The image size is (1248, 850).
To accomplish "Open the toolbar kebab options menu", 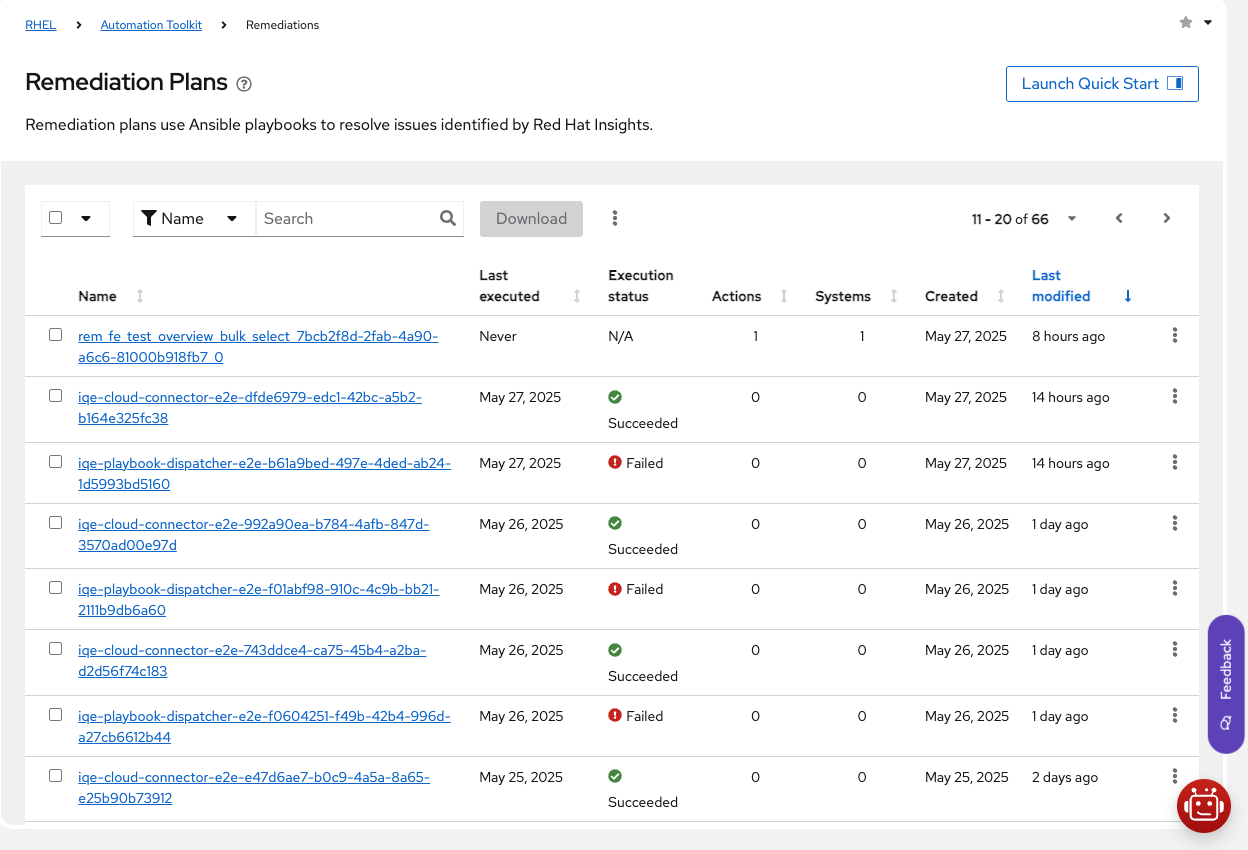I will pyautogui.click(x=615, y=218).
